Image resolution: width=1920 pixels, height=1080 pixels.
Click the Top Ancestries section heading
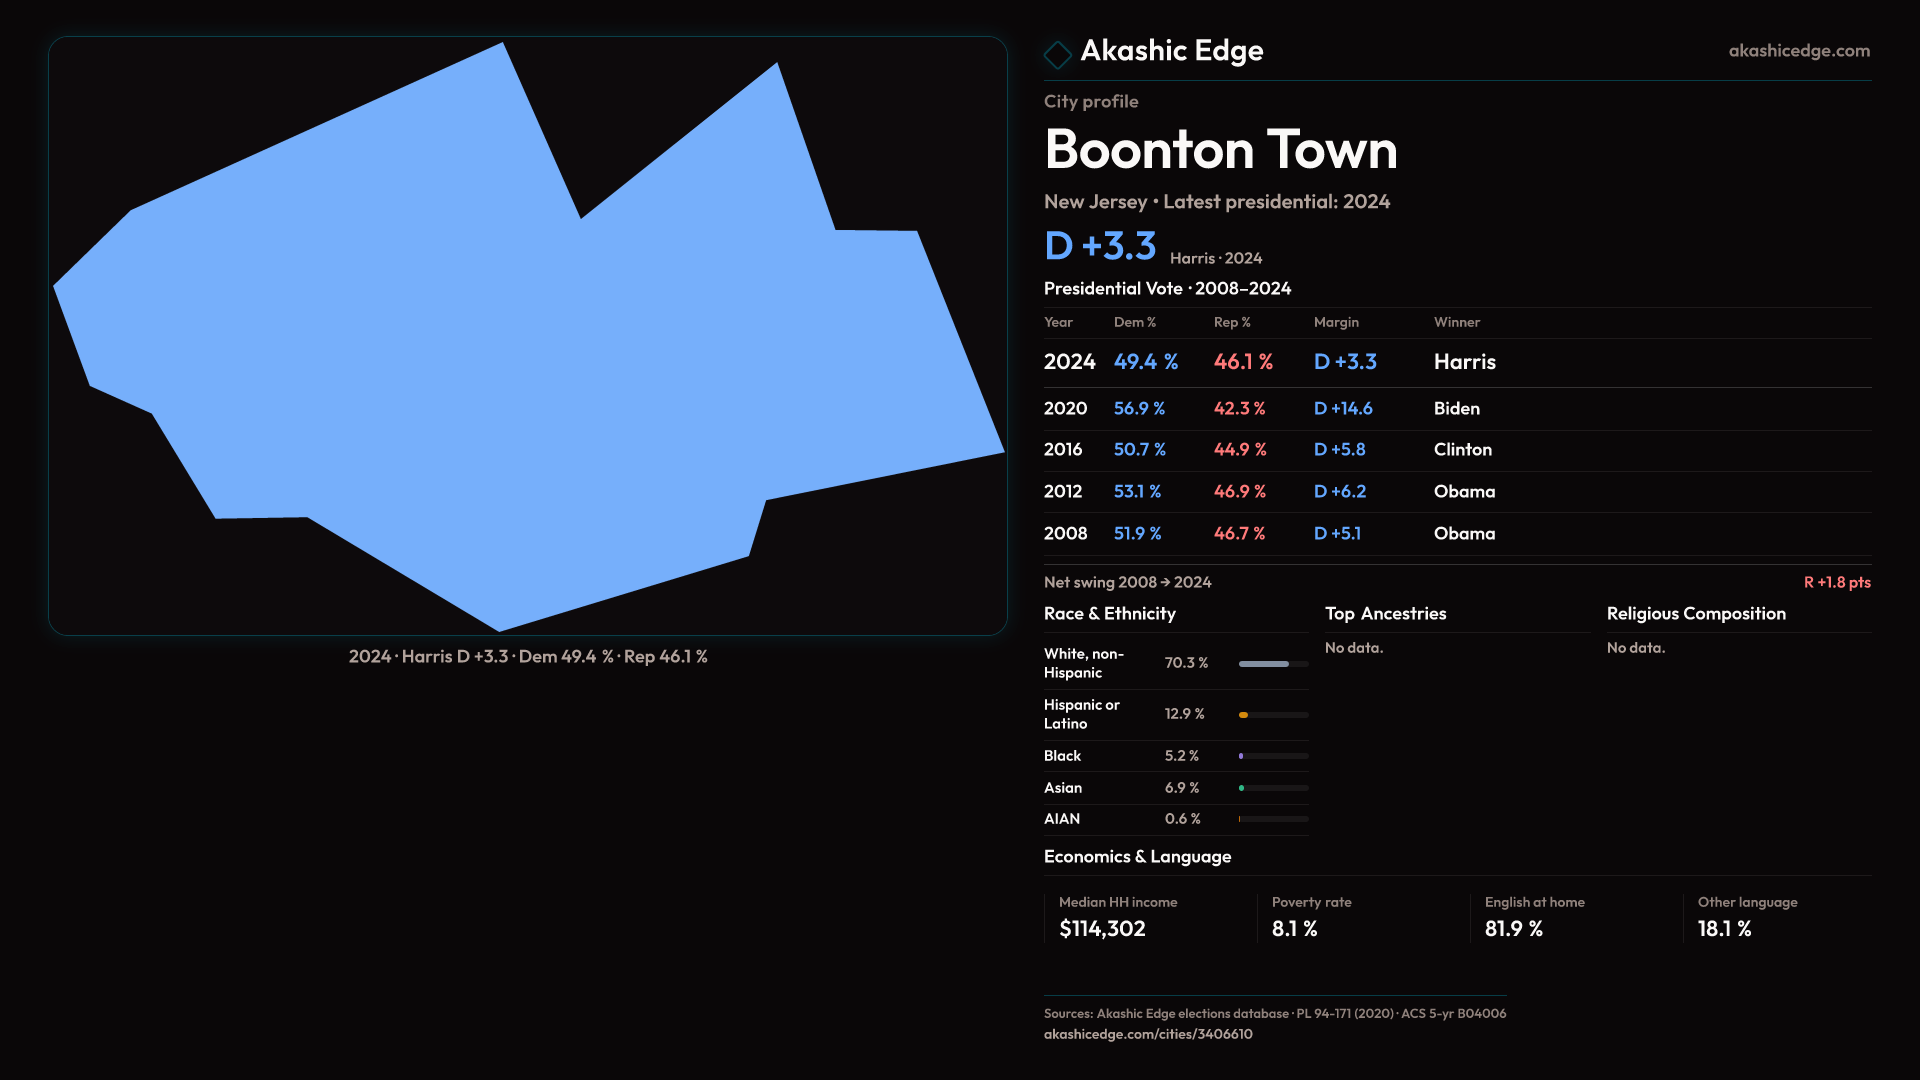(x=1385, y=614)
